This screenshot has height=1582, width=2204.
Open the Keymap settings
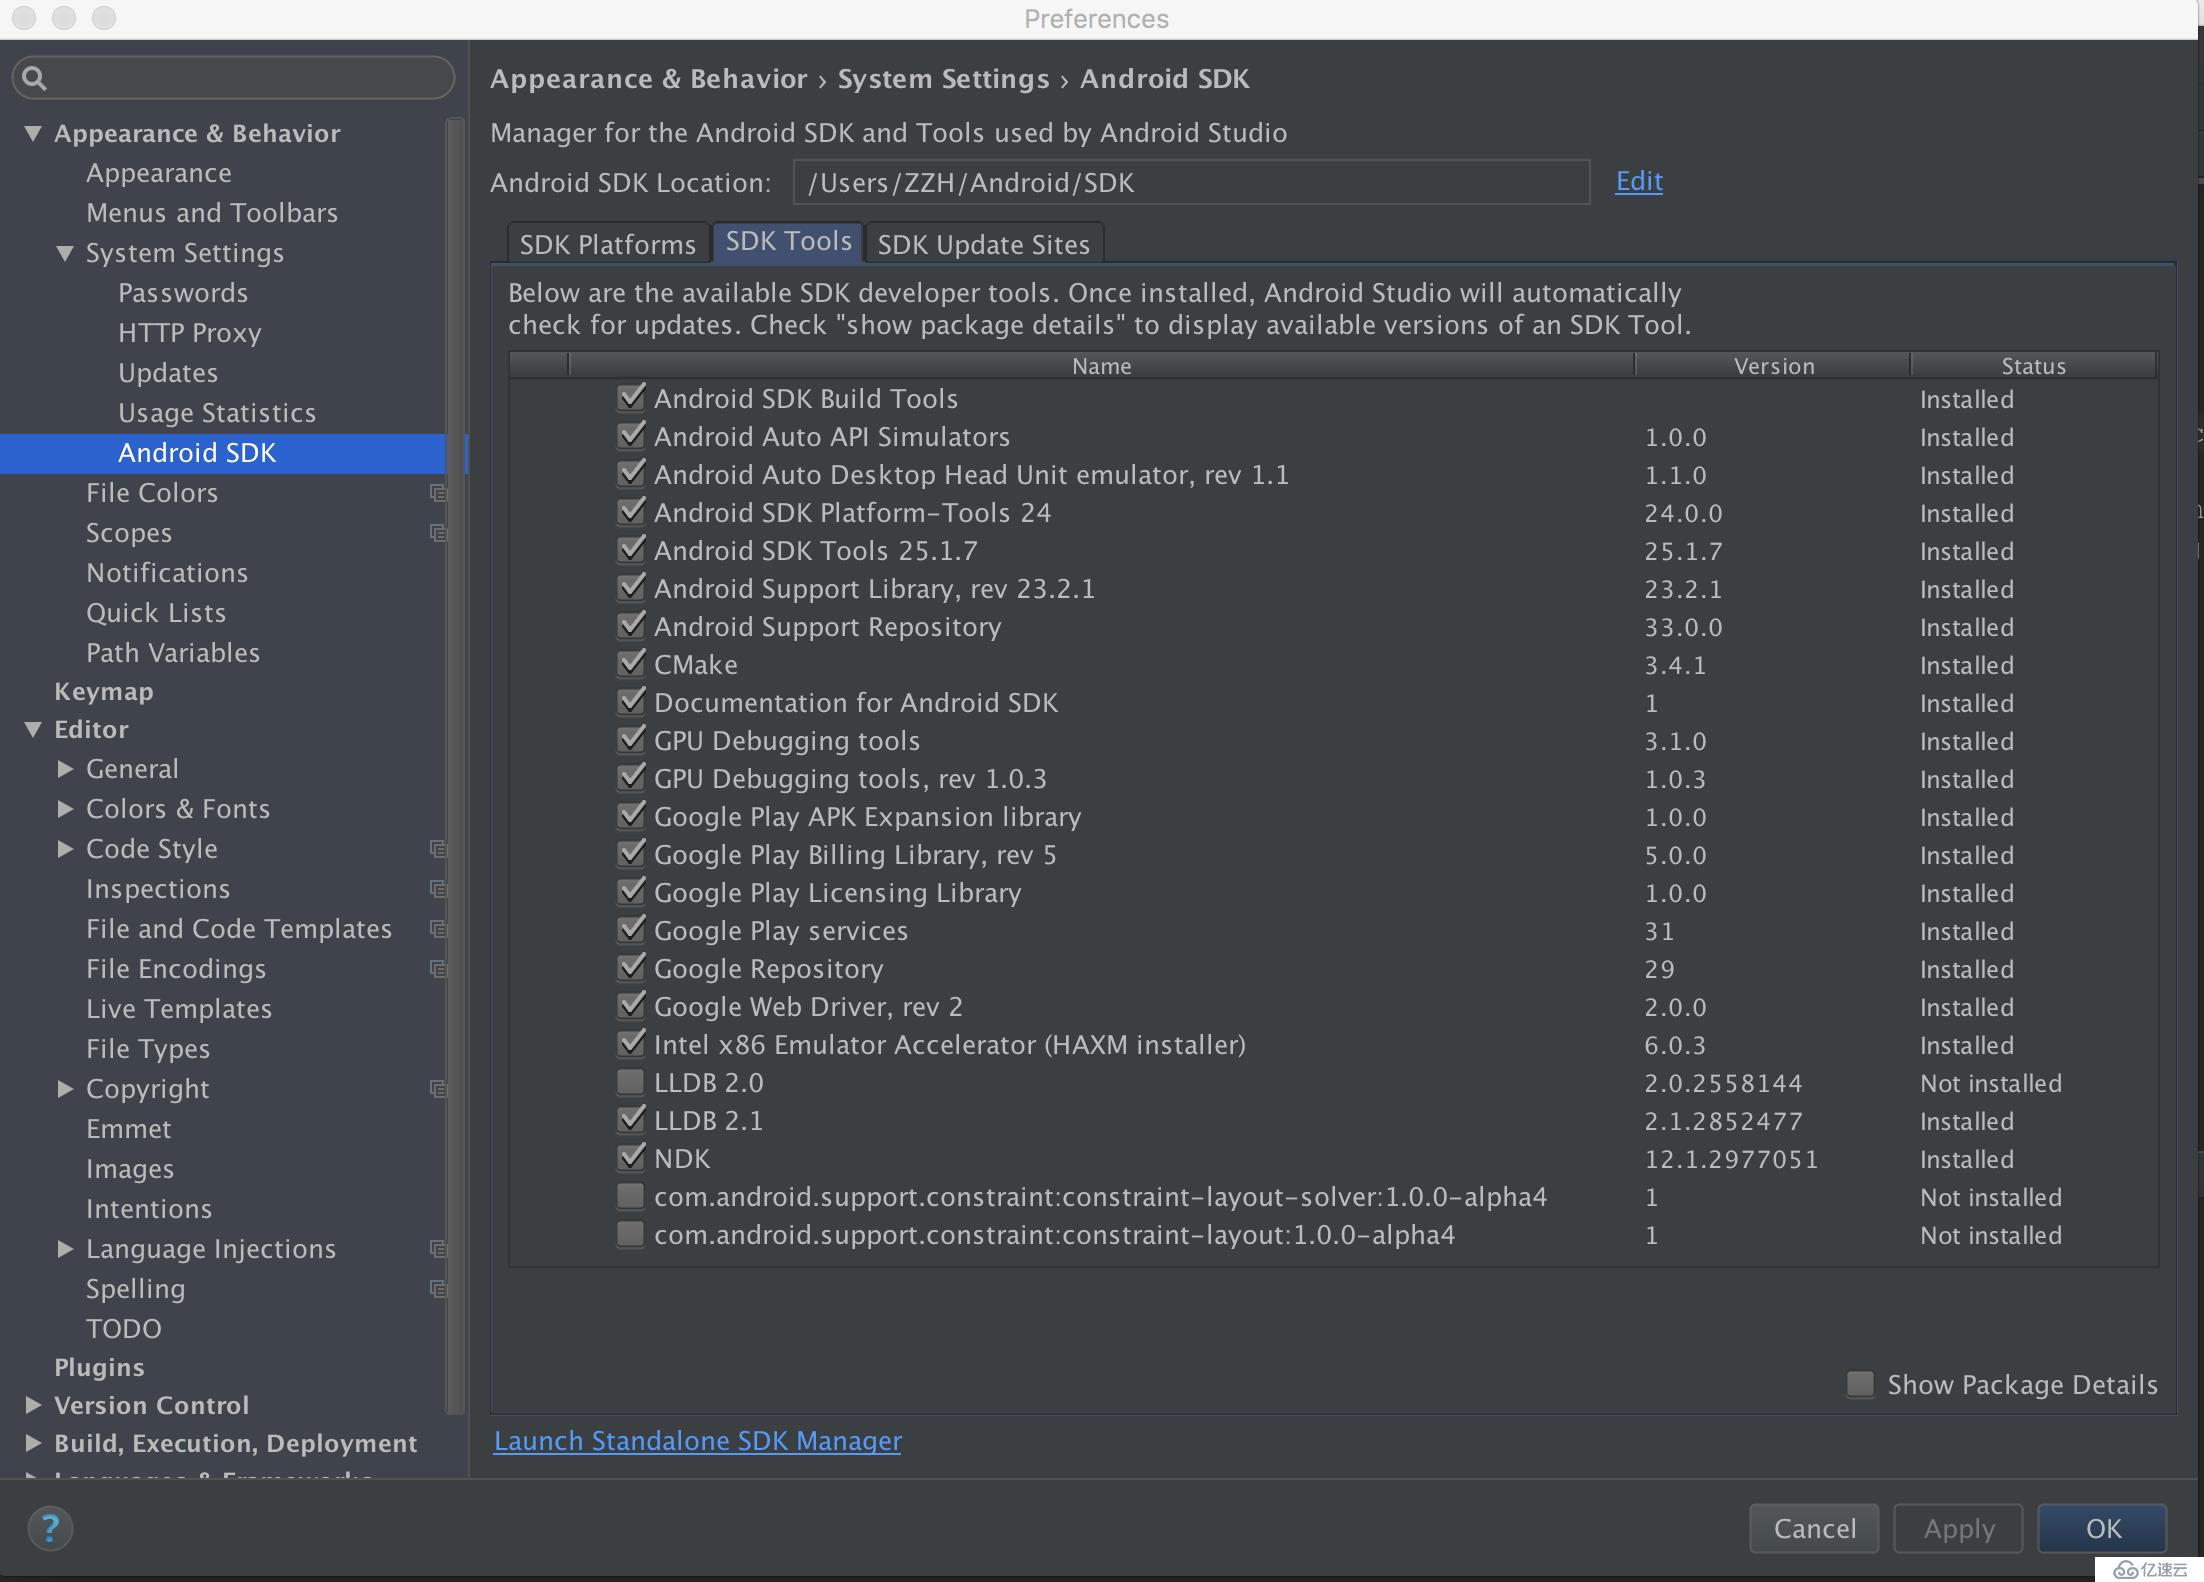[x=104, y=691]
